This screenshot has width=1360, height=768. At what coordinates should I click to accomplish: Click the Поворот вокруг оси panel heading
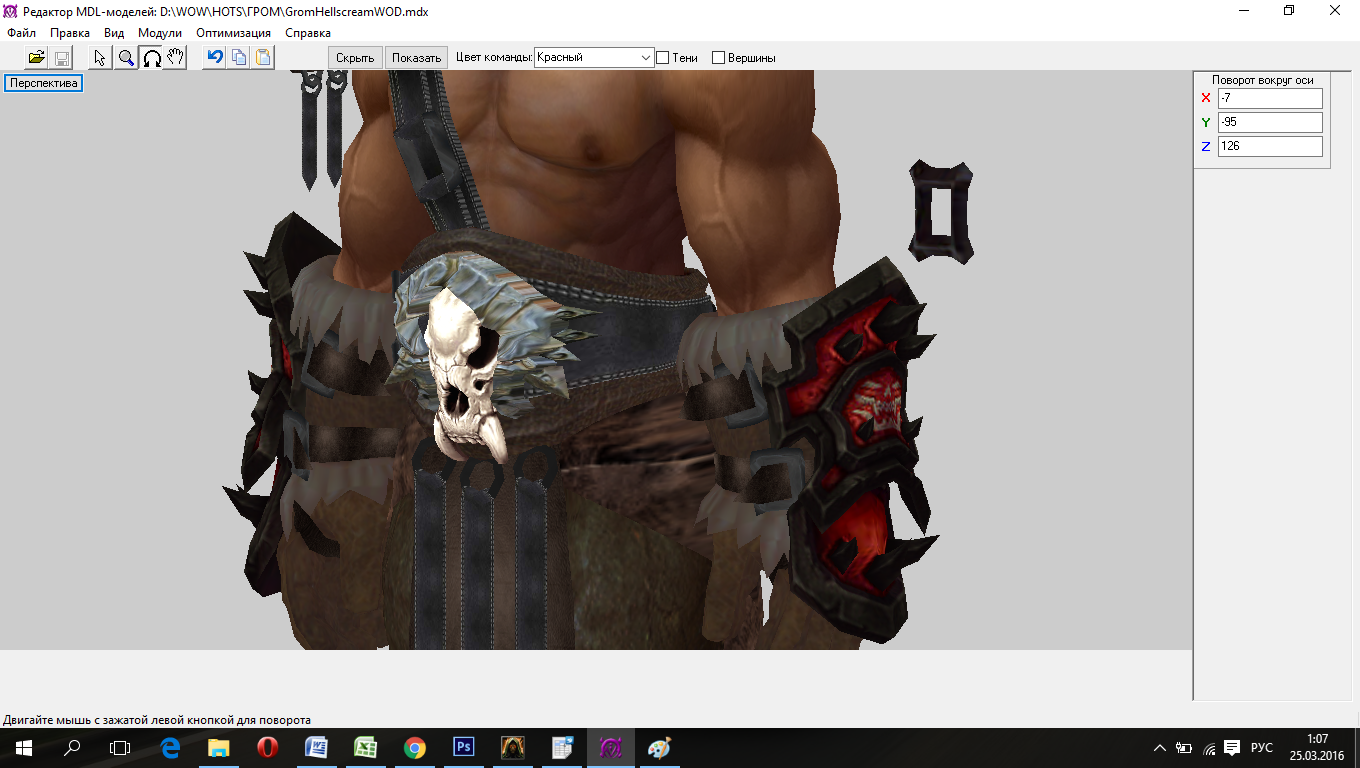click(1262, 80)
